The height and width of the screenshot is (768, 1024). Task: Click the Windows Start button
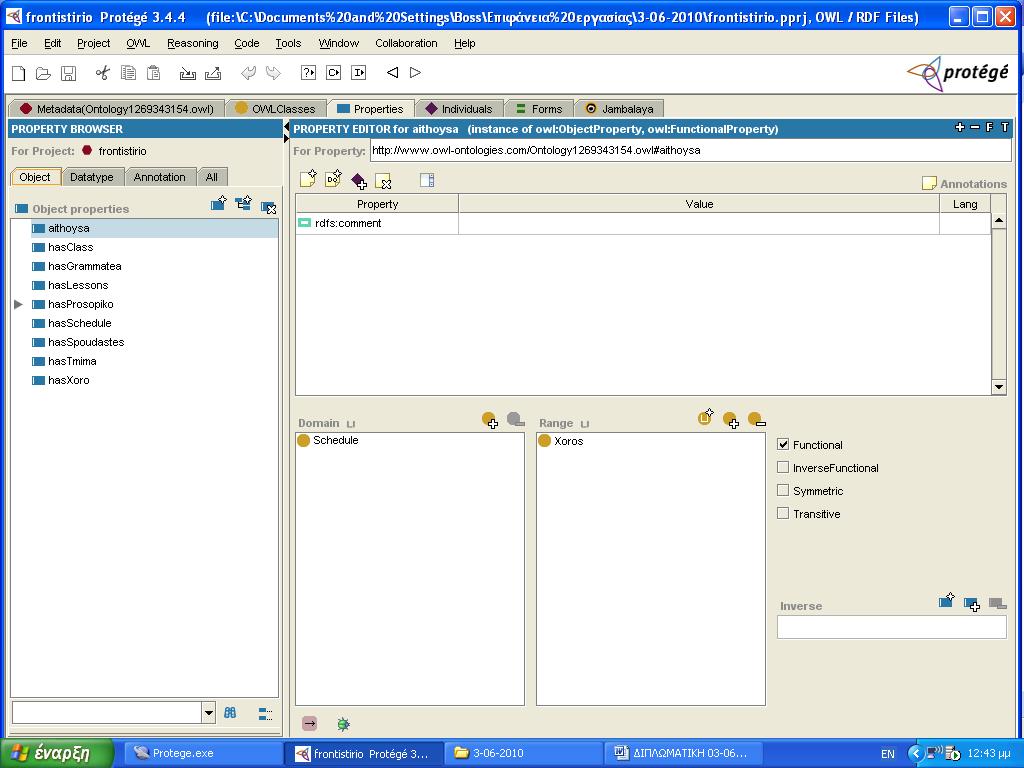[x=56, y=753]
